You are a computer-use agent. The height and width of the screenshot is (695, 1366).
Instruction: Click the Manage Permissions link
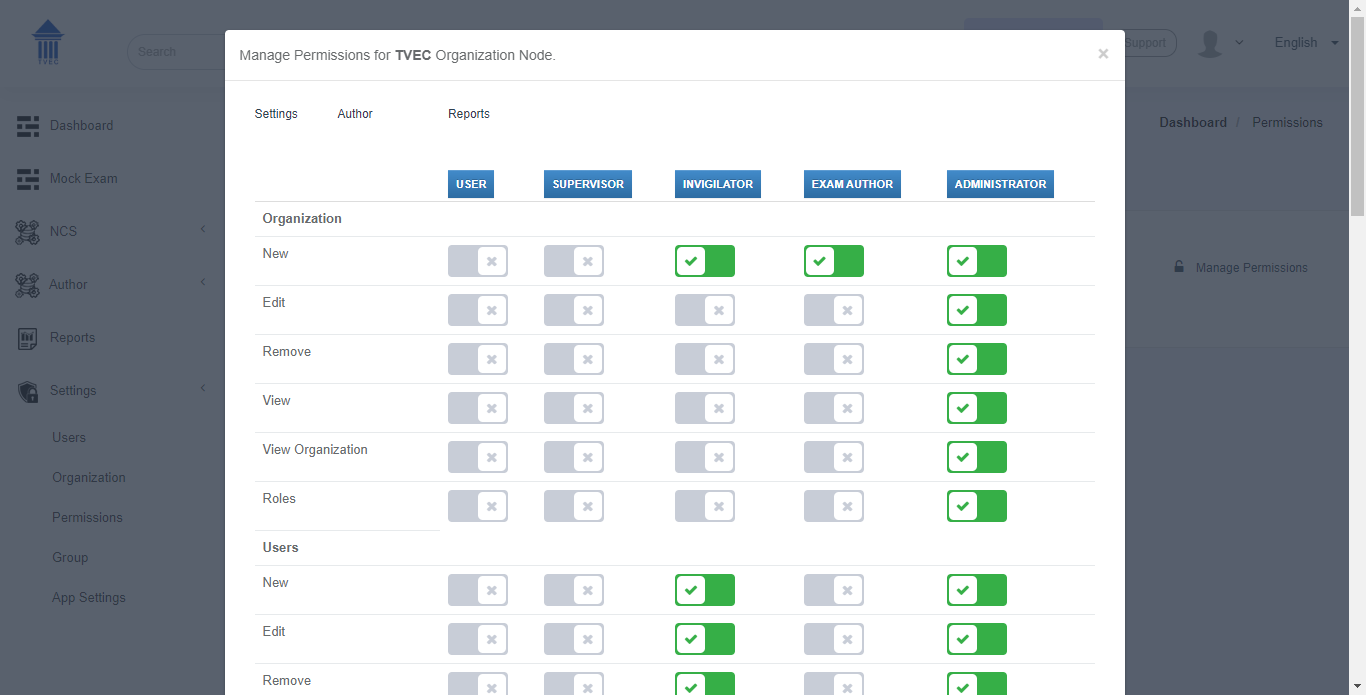(1251, 268)
